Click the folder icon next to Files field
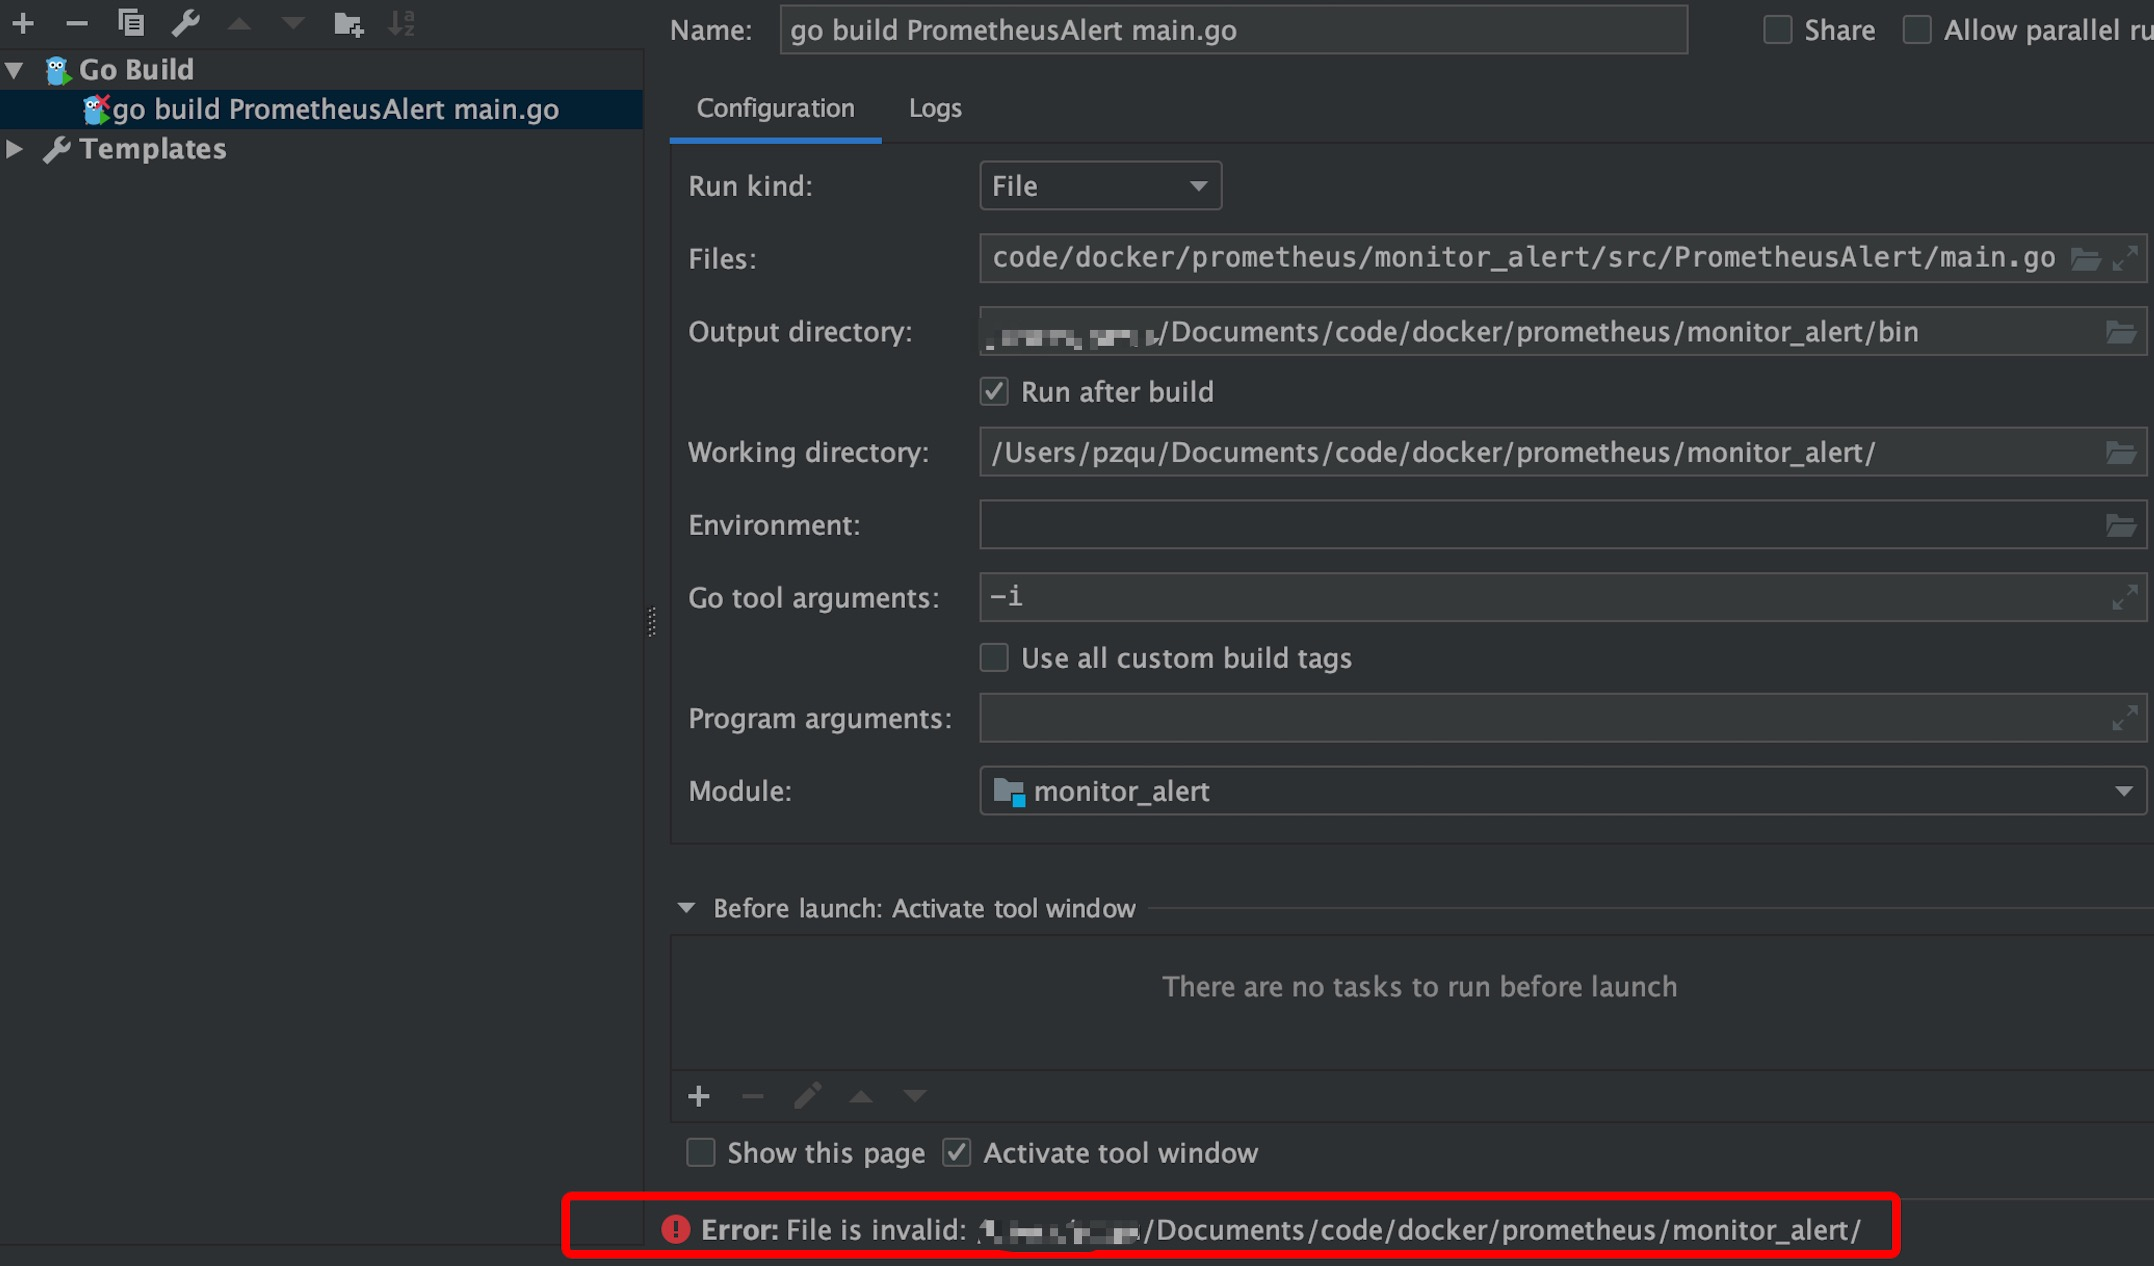The height and width of the screenshot is (1266, 2154). [x=2088, y=259]
